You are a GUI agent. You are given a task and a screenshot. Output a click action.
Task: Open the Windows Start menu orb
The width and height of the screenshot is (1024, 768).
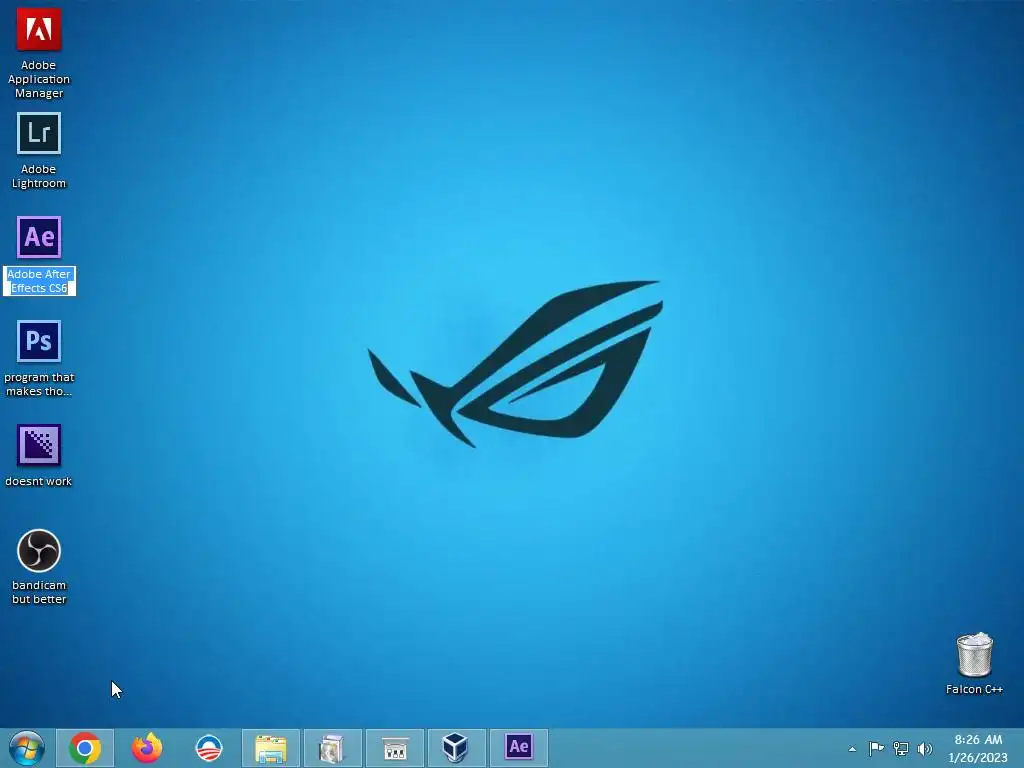click(27, 748)
